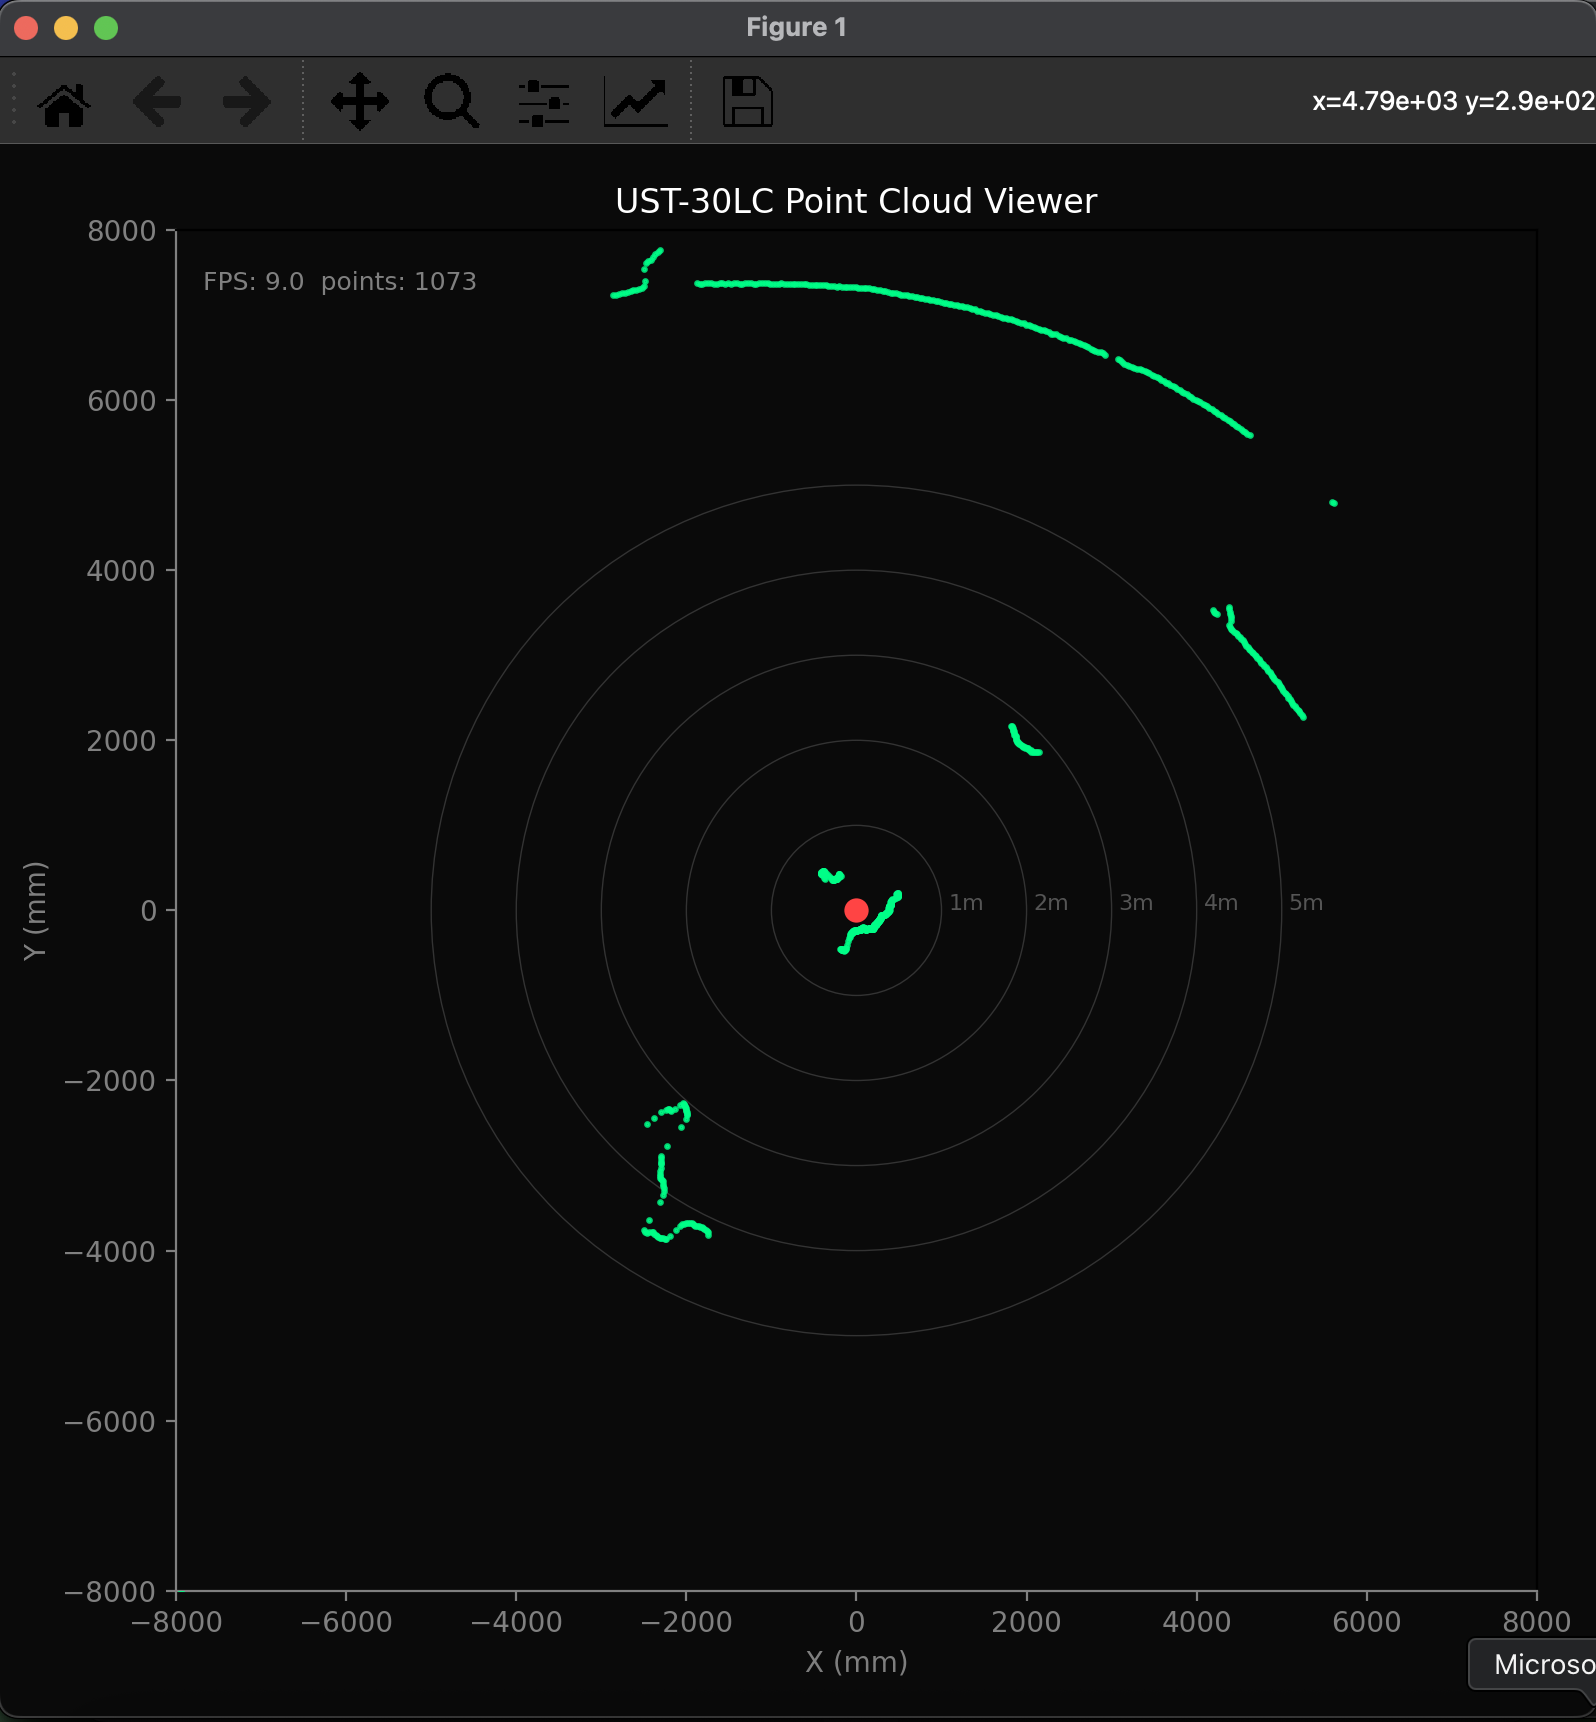Click the 5m range ring label
Viewport: 1596px width, 1722px height.
(1306, 902)
